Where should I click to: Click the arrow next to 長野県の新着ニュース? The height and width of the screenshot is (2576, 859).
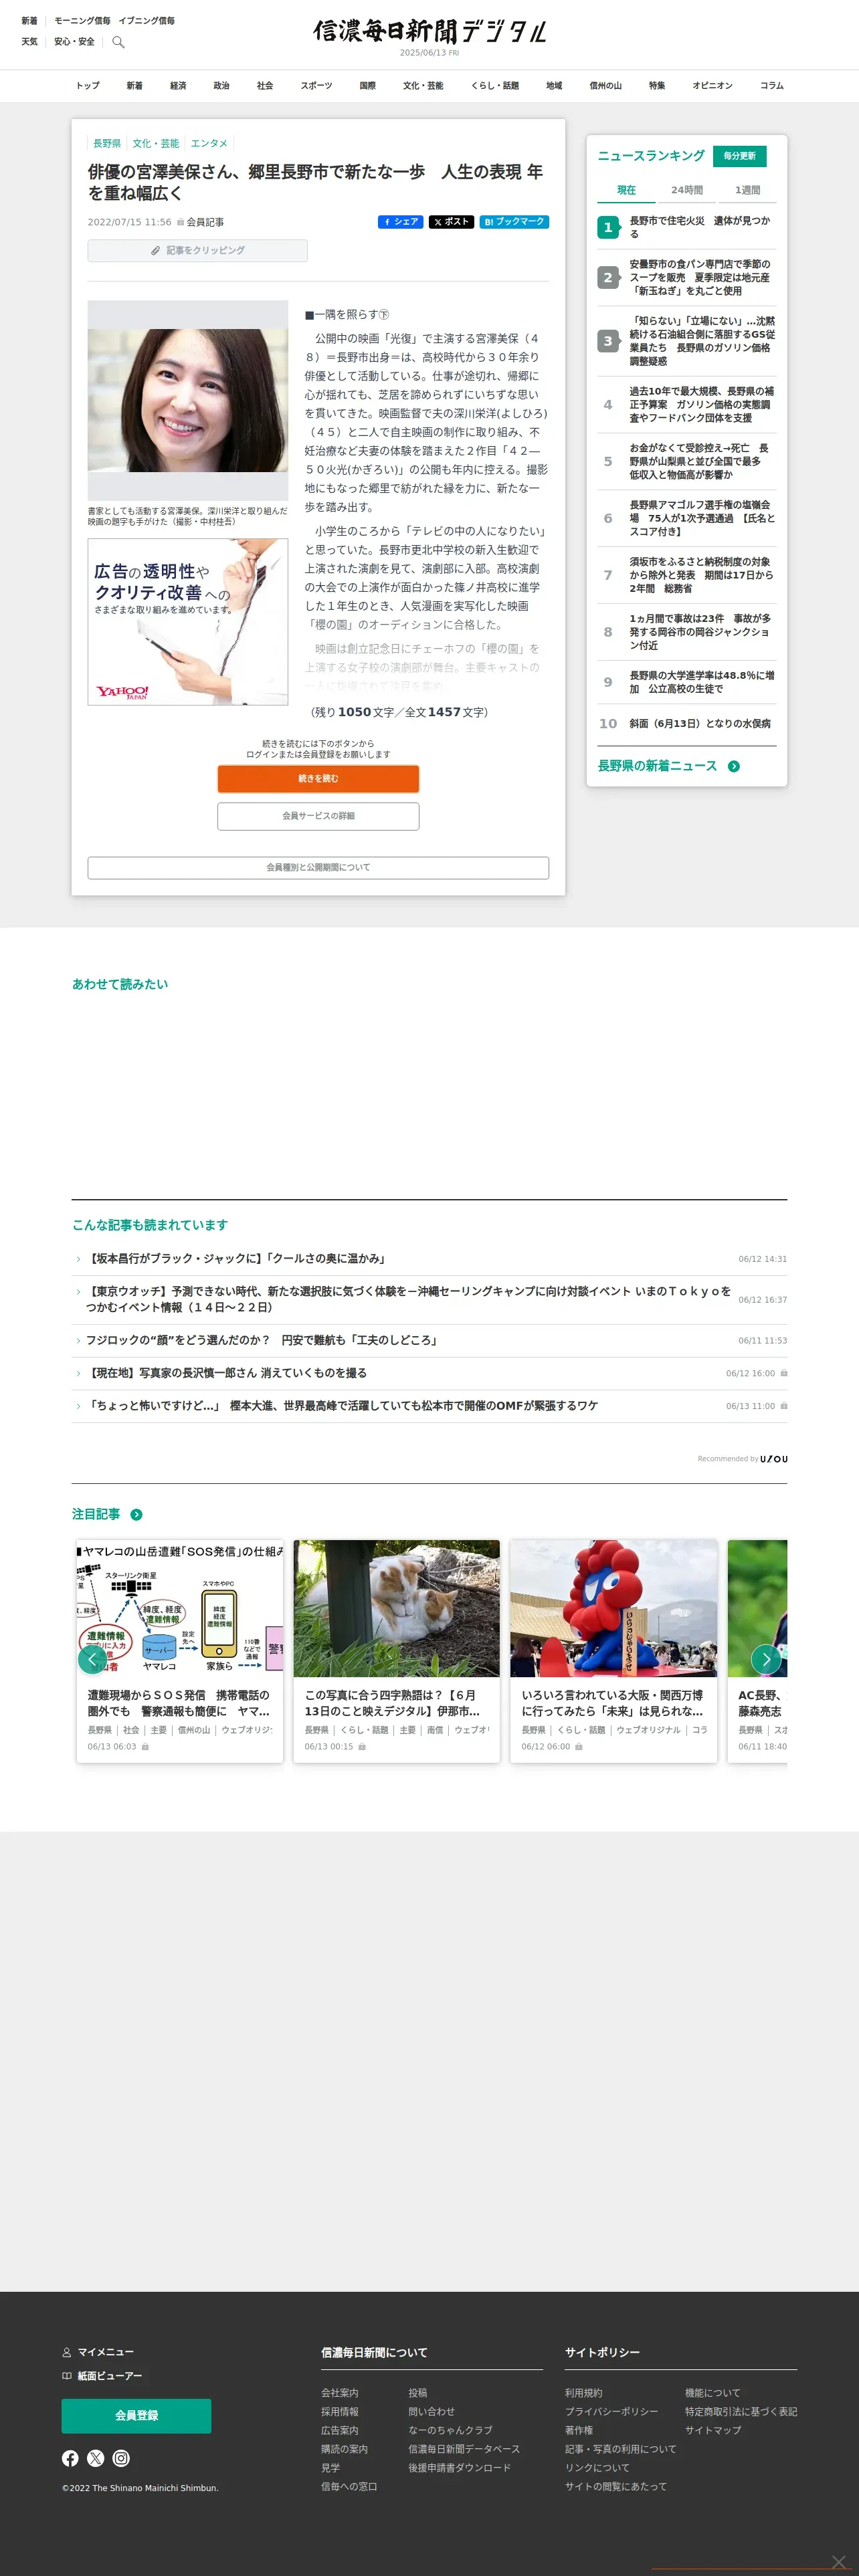(x=734, y=766)
